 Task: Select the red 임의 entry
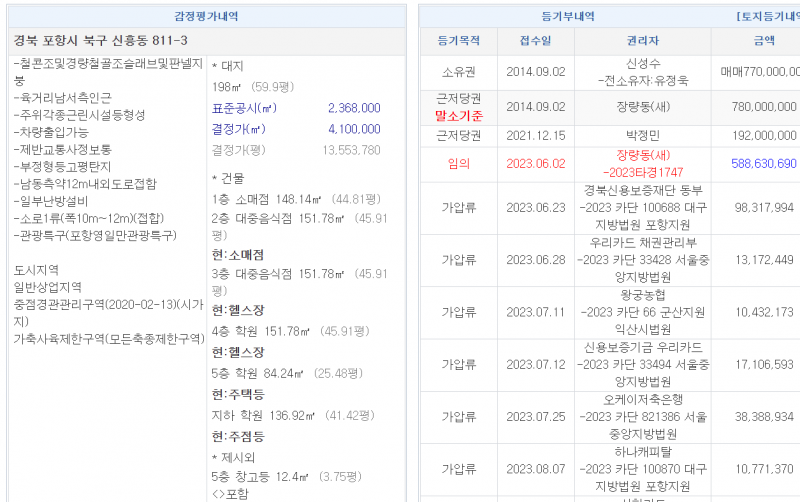(x=459, y=163)
